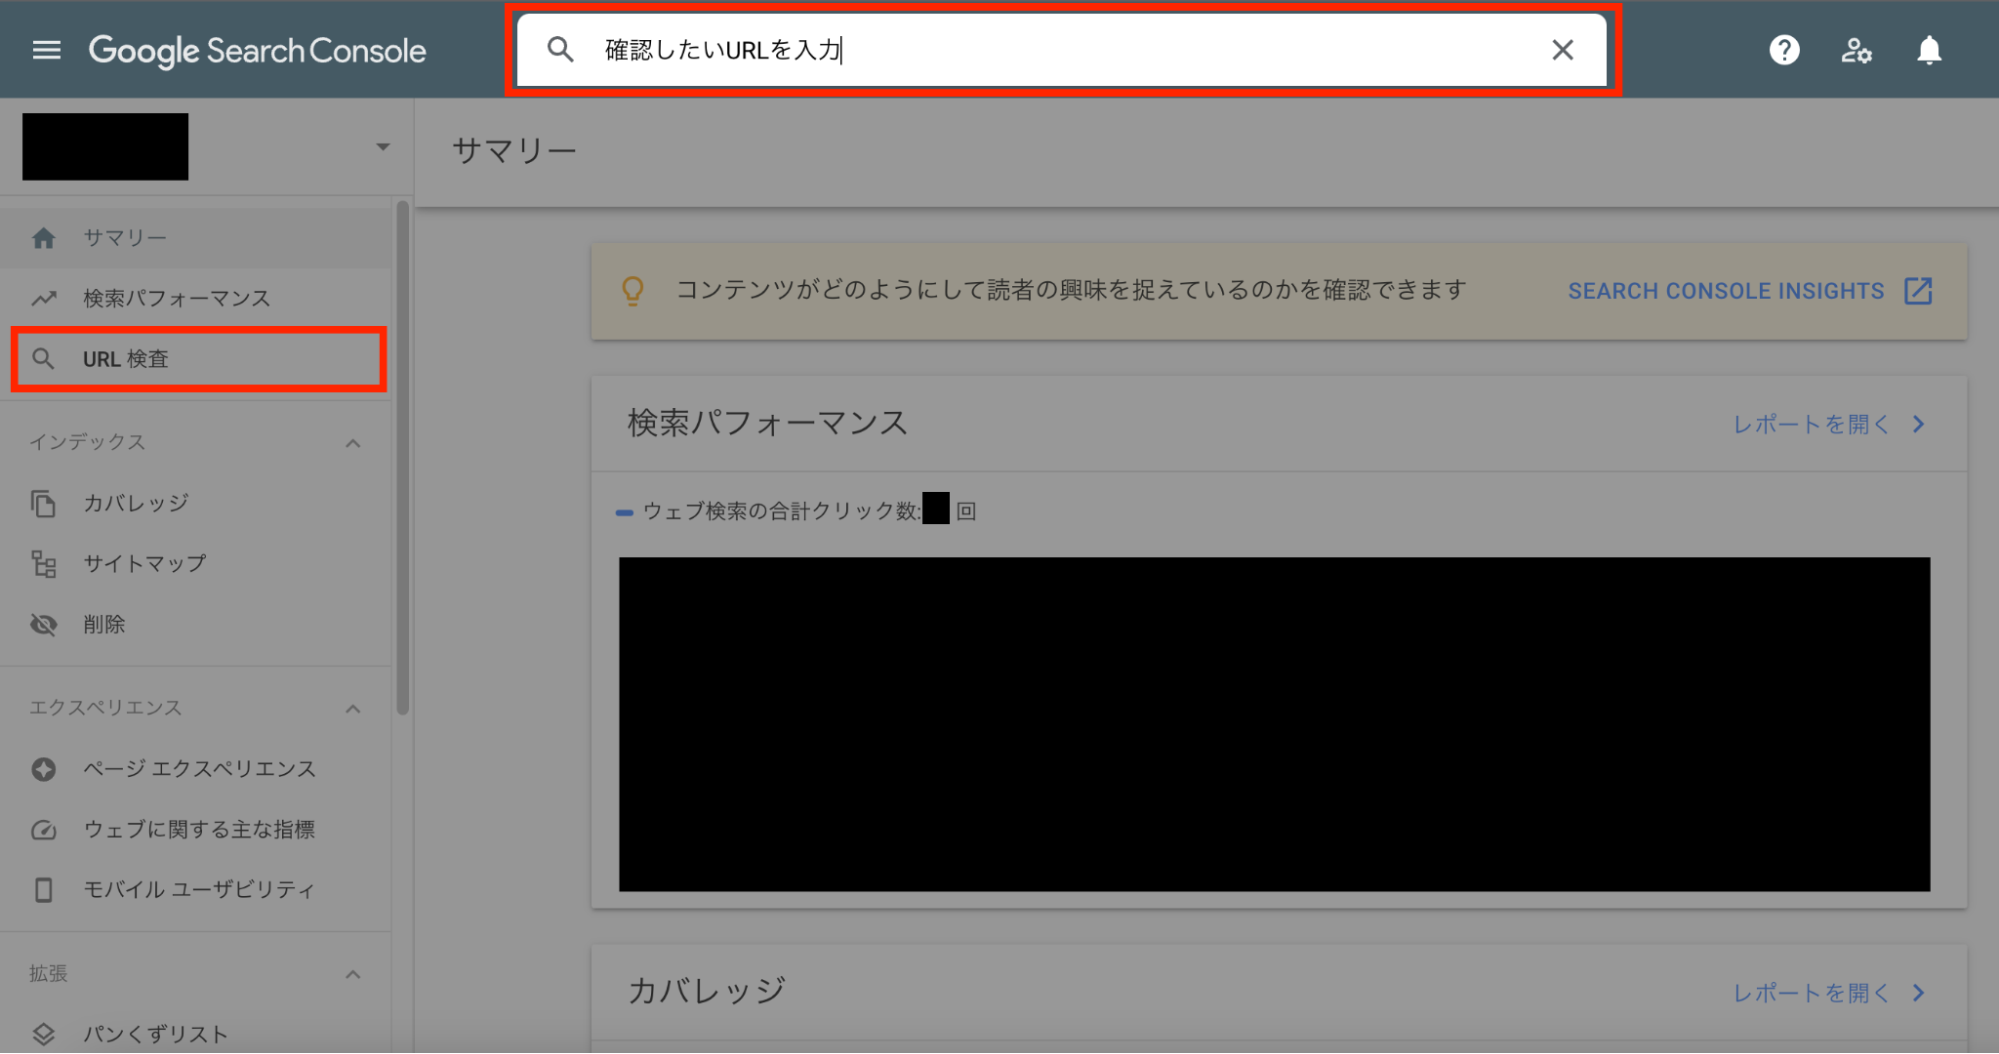Clear the URL input with X
This screenshot has height=1054, width=1999.
1562,49
